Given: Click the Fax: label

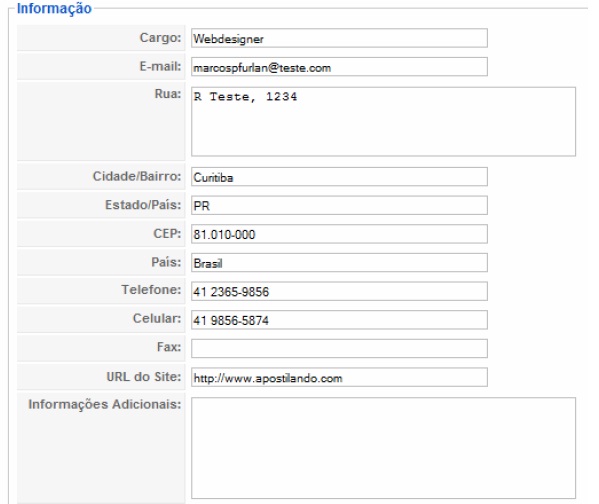Looking at the screenshot, I should point(169,347).
